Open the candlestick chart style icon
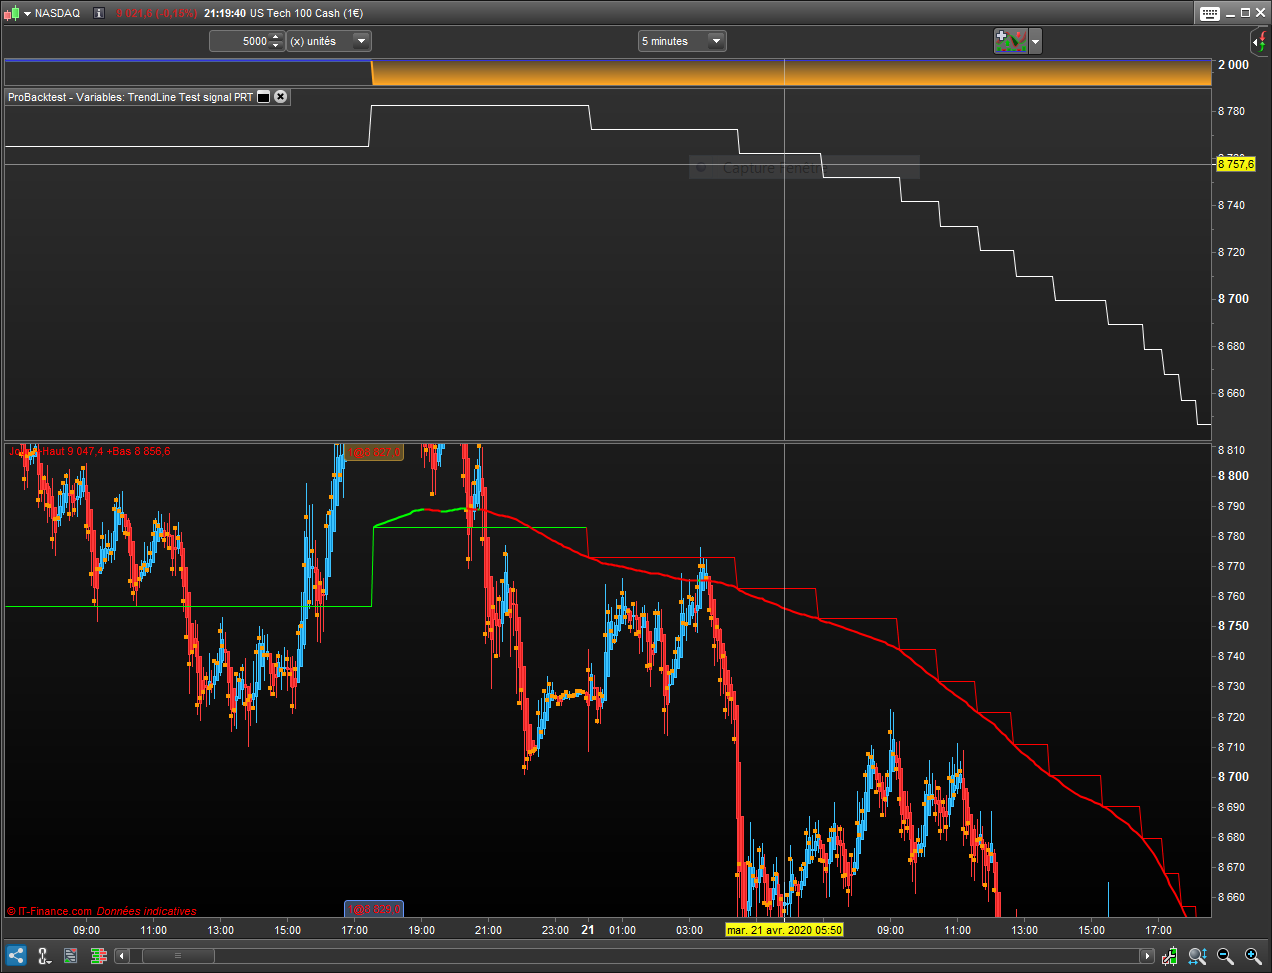This screenshot has width=1272, height=973. (11, 13)
